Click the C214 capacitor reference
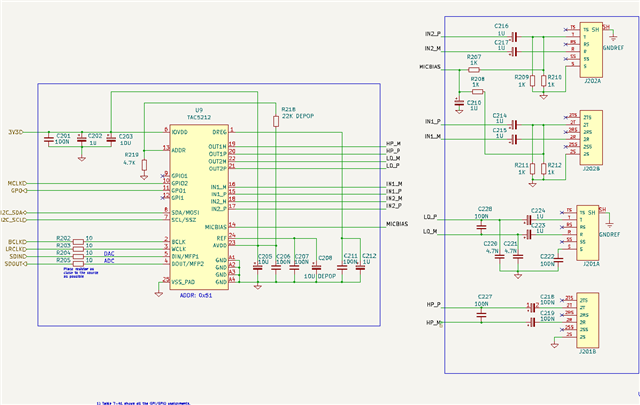The image size is (640, 405). point(500,116)
